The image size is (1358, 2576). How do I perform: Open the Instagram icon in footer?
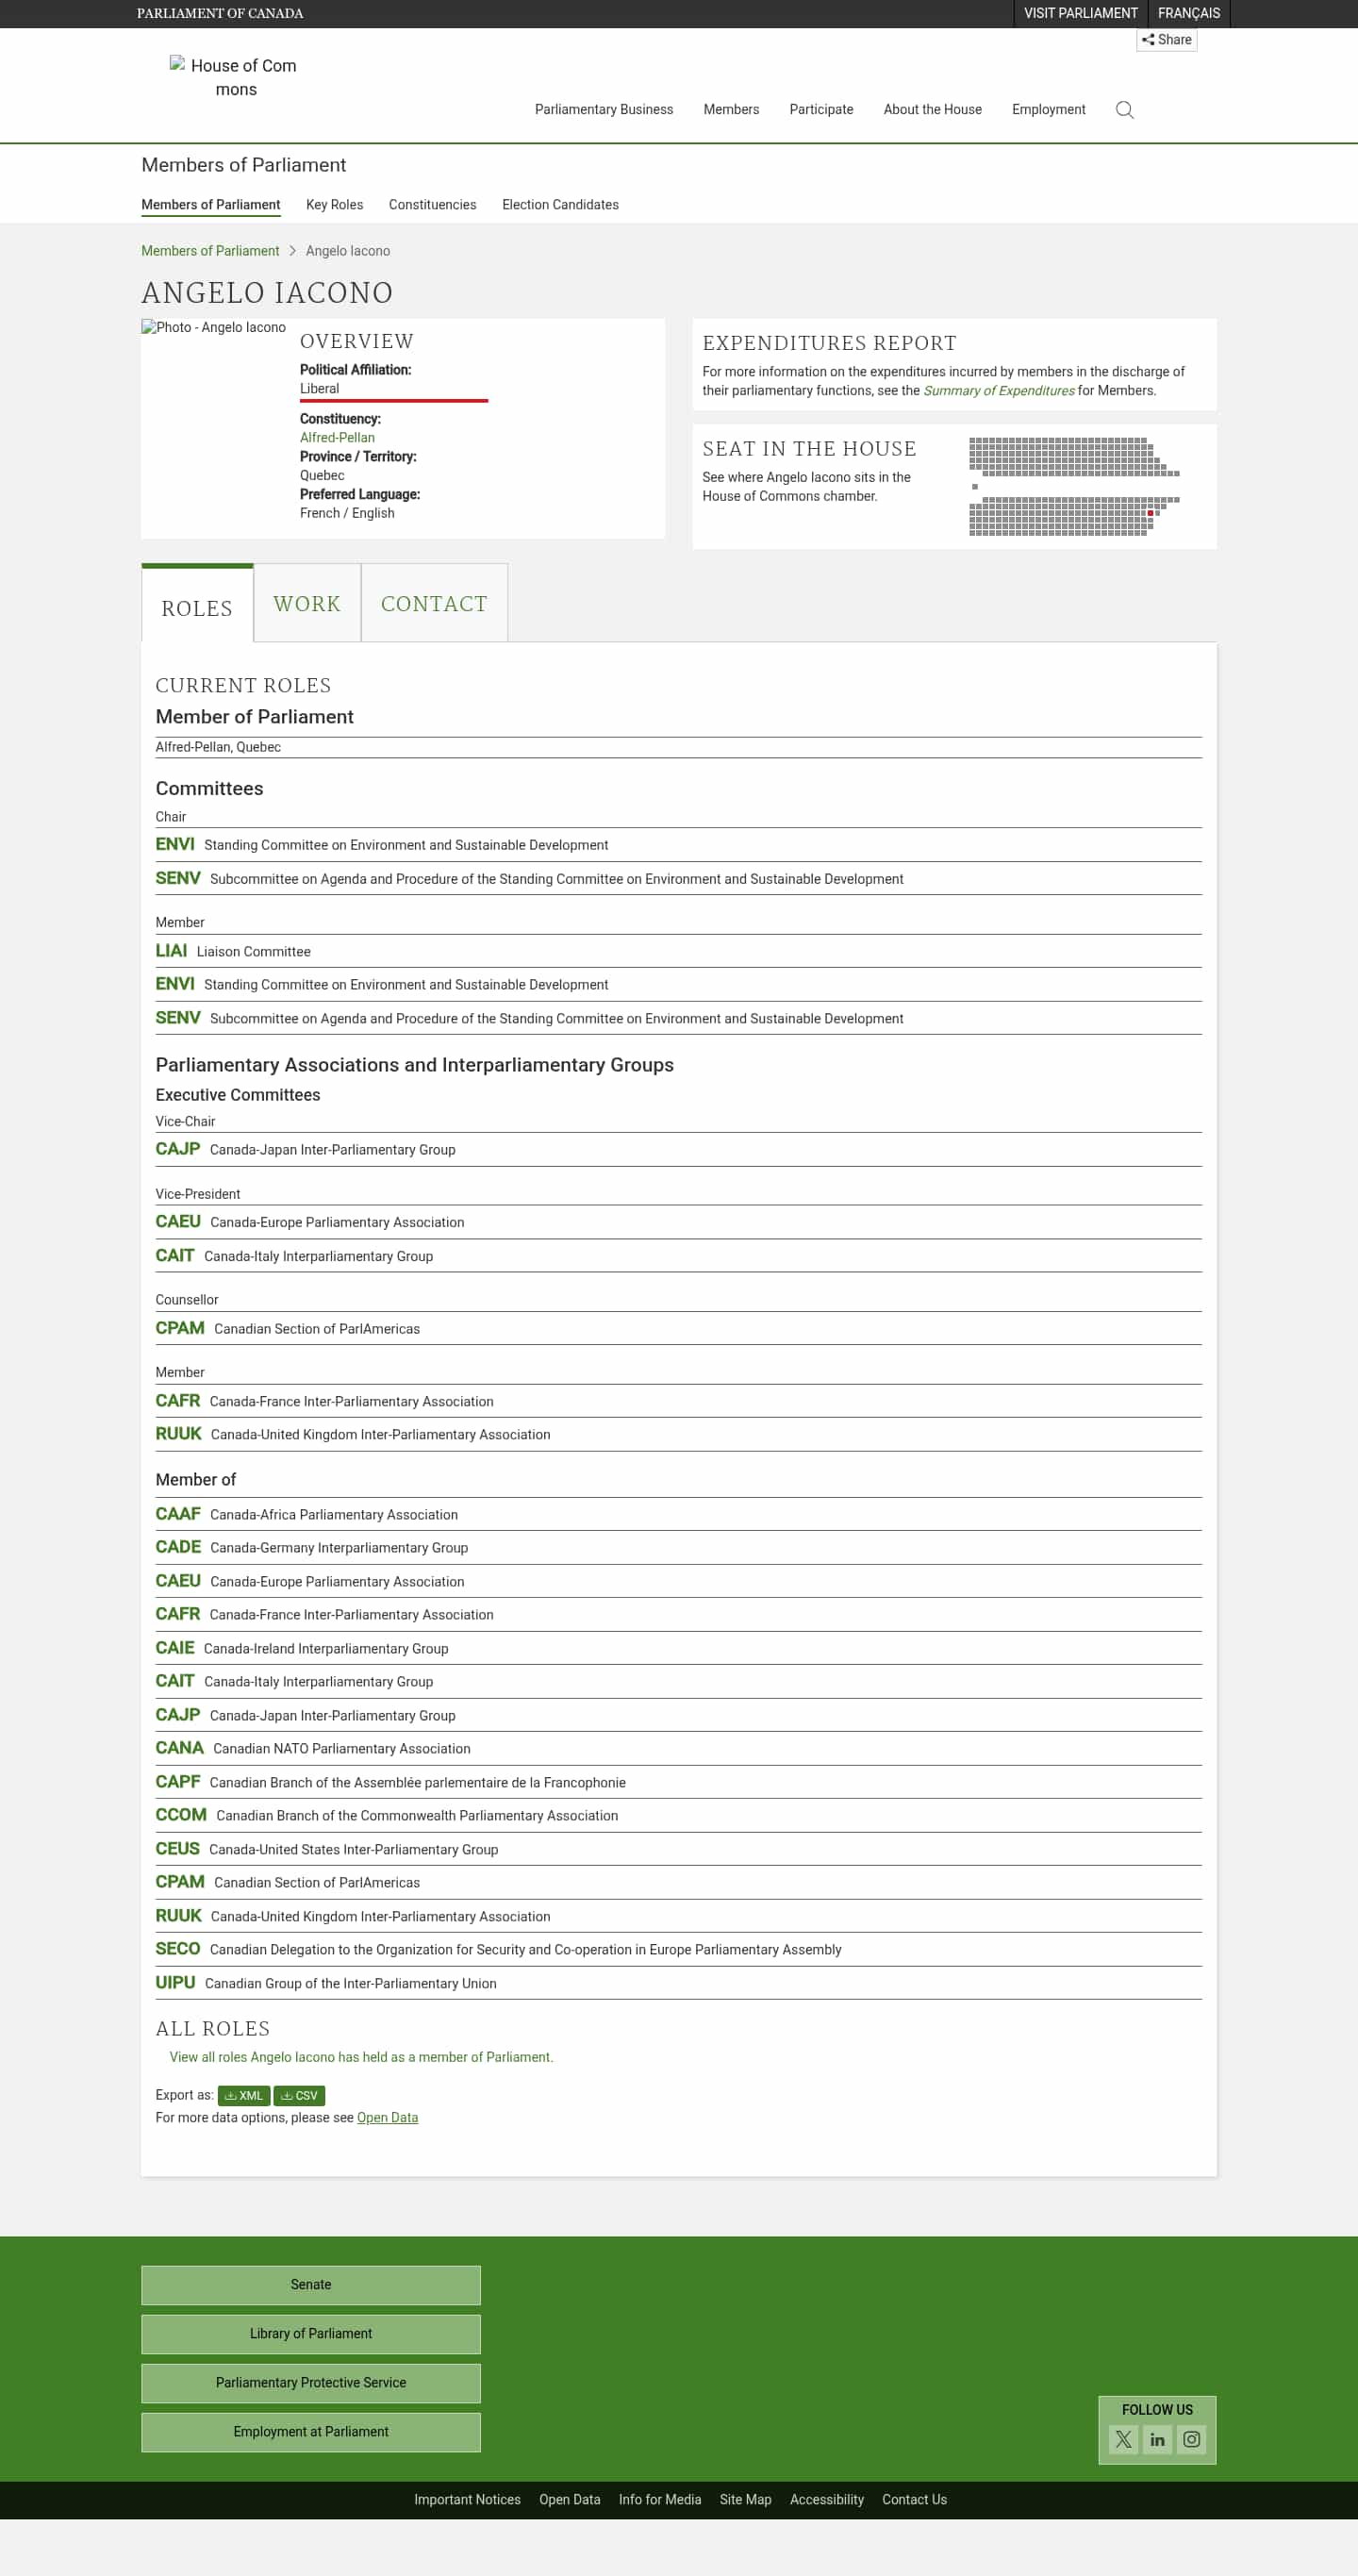click(x=1191, y=2439)
